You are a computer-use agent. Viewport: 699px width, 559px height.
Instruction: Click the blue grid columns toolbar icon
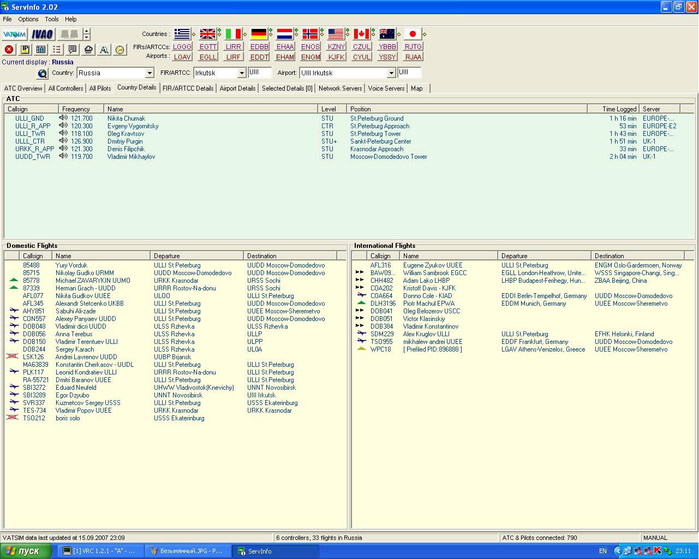click(41, 49)
